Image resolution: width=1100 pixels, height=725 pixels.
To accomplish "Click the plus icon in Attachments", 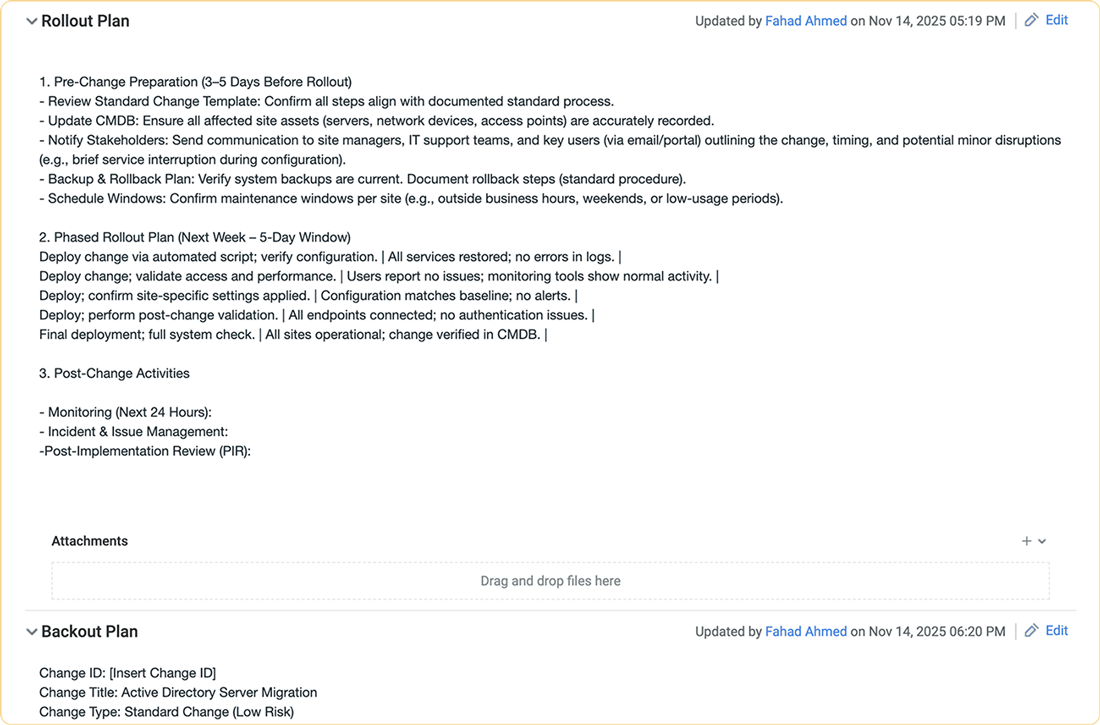I will click(1026, 541).
